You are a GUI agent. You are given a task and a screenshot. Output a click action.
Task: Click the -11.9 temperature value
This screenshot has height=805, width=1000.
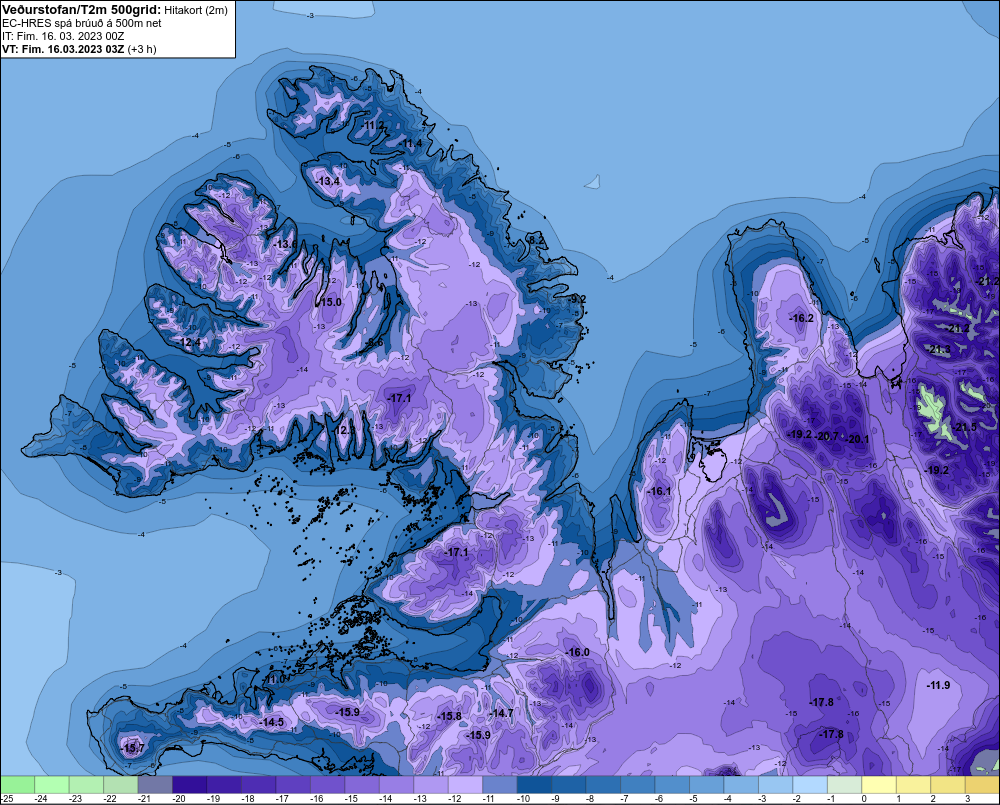pyautogui.click(x=938, y=685)
